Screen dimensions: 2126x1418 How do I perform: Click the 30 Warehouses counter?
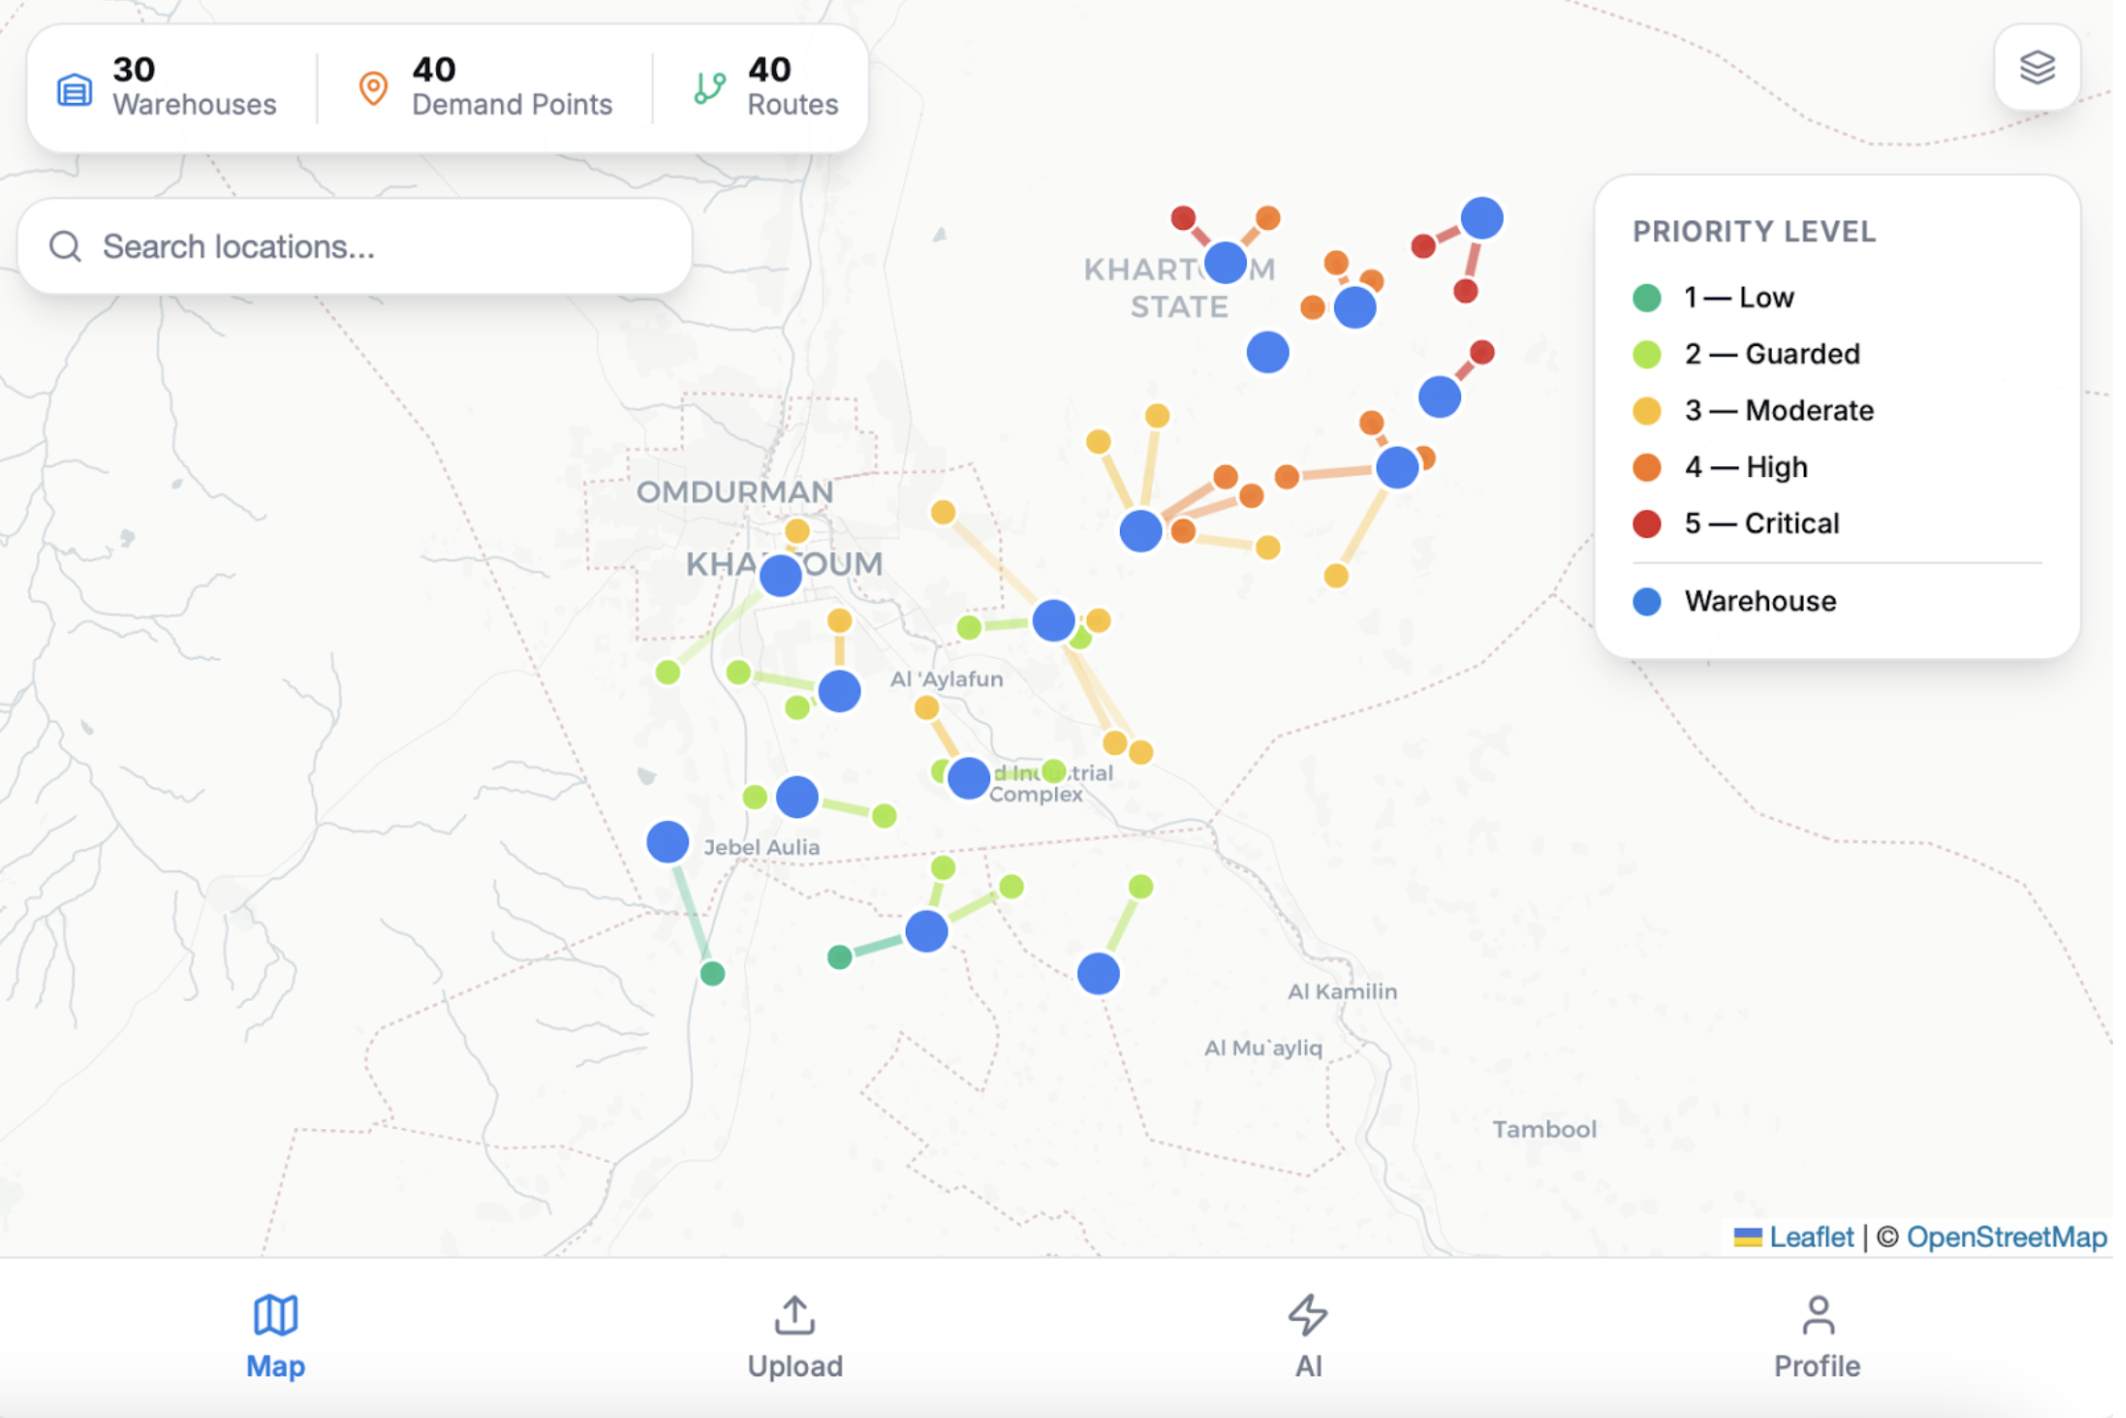[192, 87]
